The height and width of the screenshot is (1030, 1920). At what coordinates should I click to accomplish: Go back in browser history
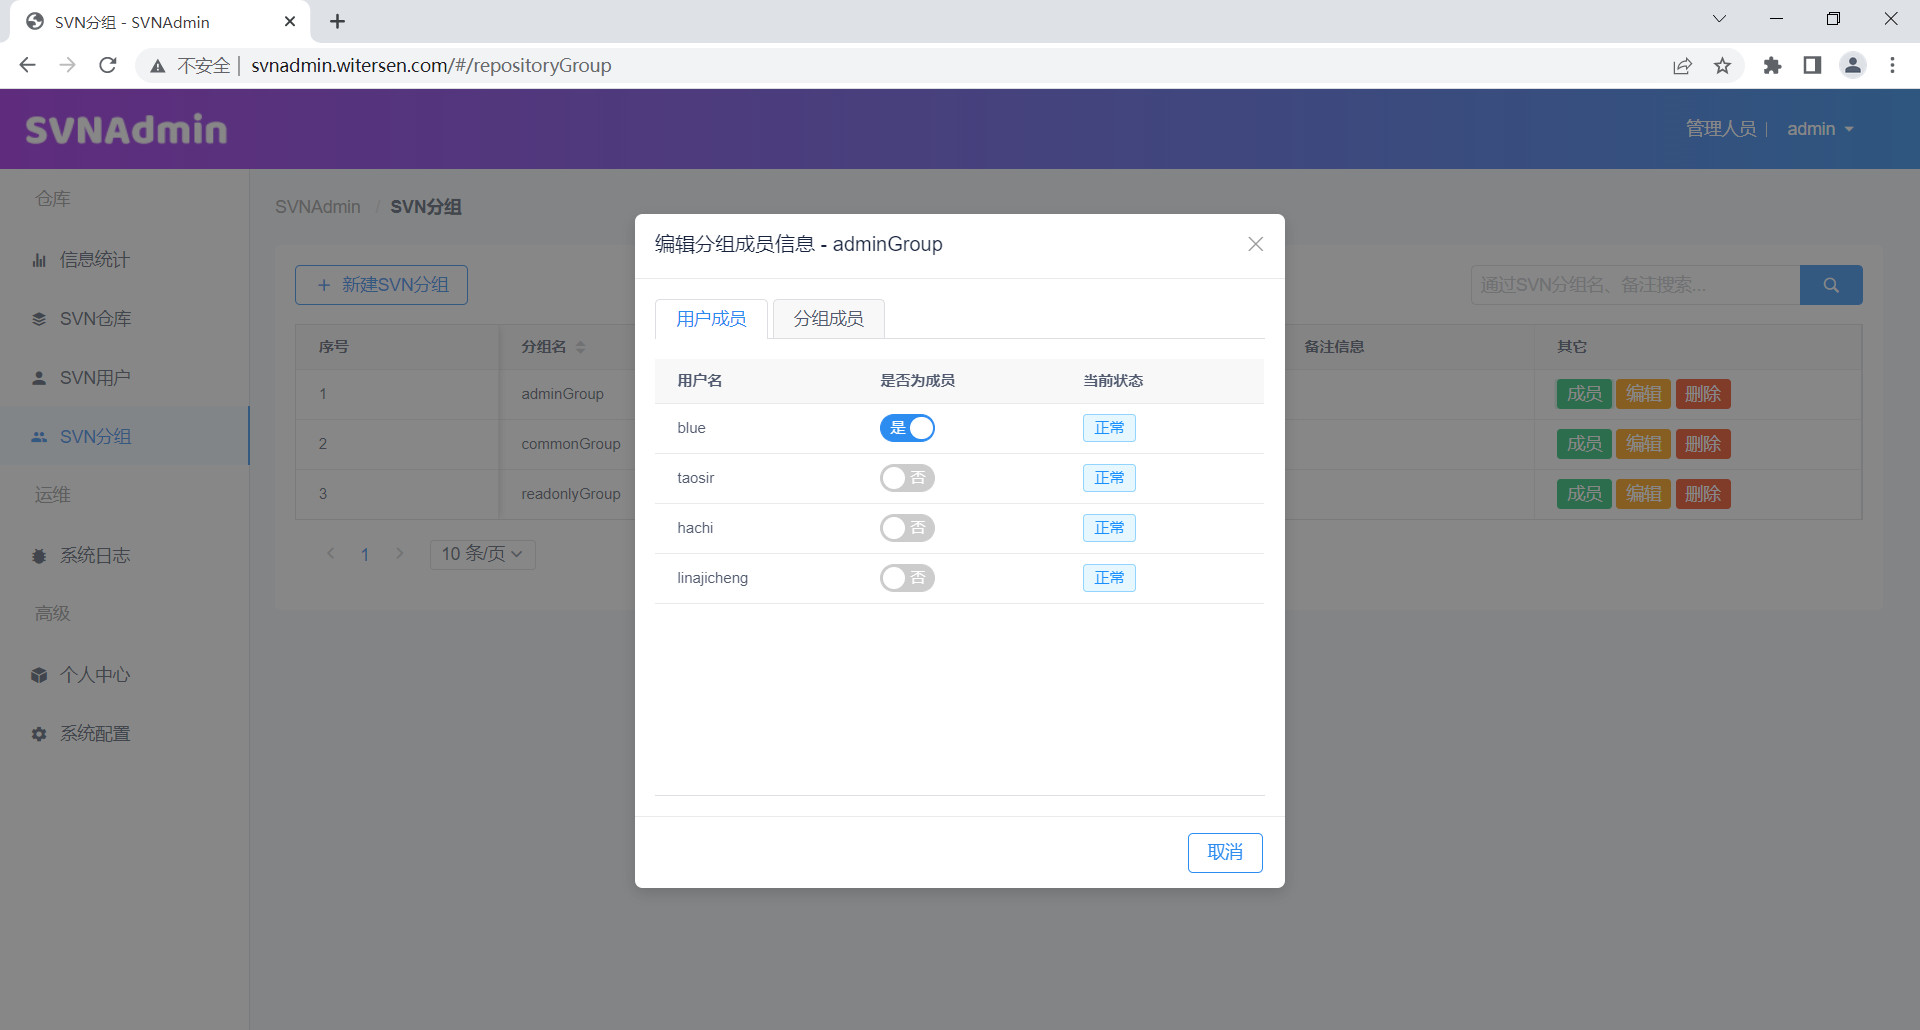coord(27,65)
